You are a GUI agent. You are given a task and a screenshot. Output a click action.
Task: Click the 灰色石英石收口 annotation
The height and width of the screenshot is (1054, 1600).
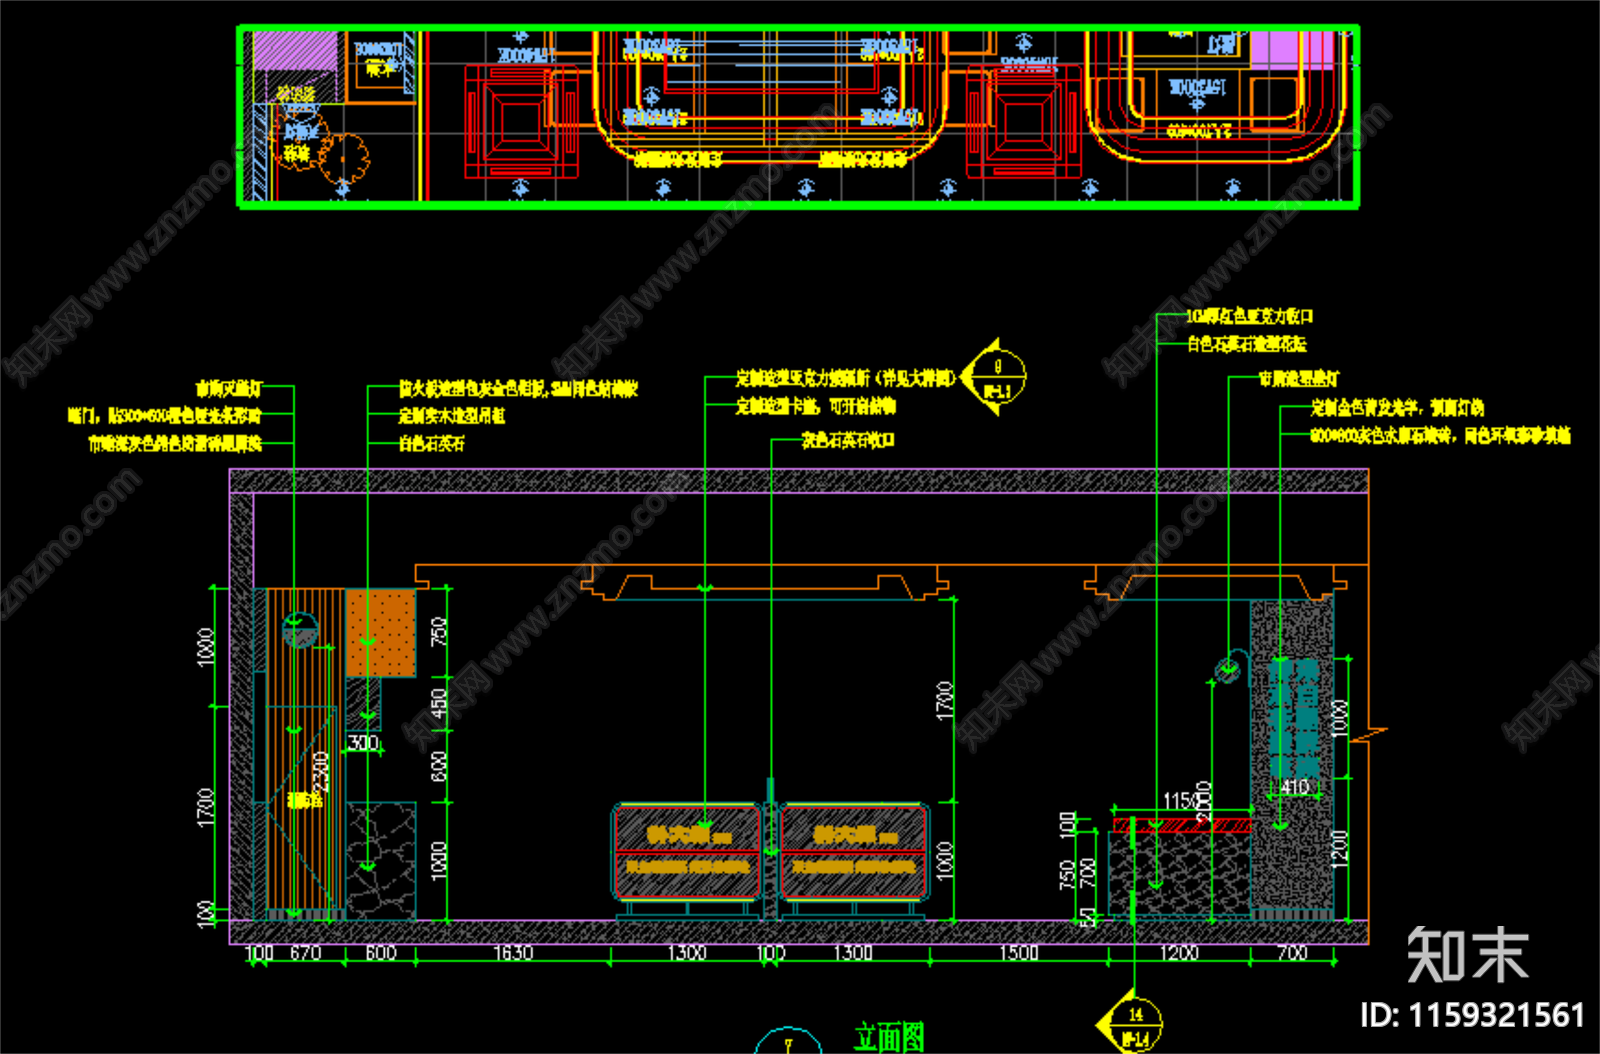click(848, 440)
